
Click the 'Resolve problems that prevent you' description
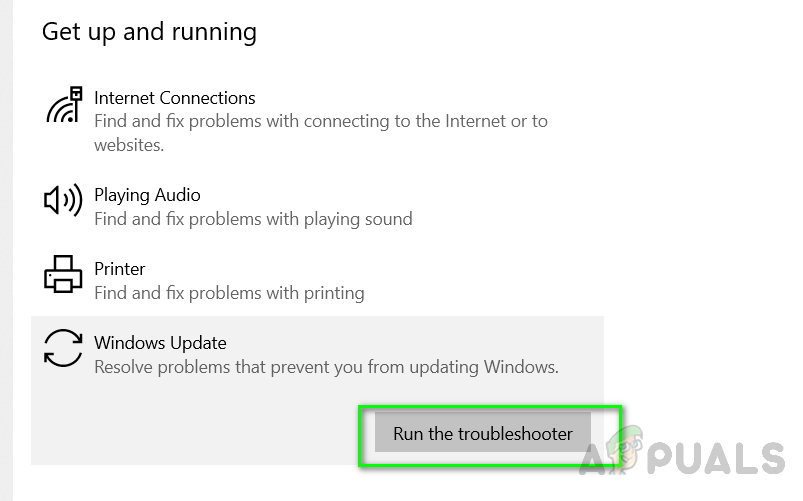[x=326, y=367]
